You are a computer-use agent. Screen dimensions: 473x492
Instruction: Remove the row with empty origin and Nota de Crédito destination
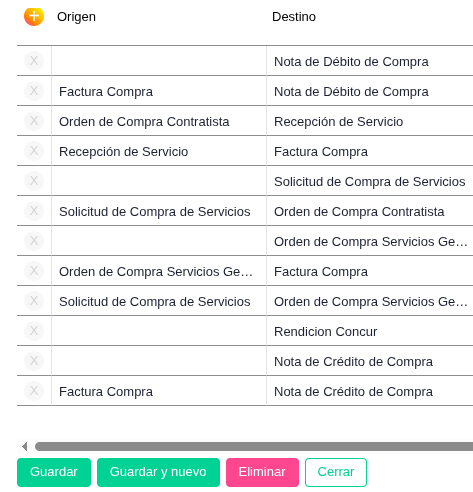click(x=34, y=361)
